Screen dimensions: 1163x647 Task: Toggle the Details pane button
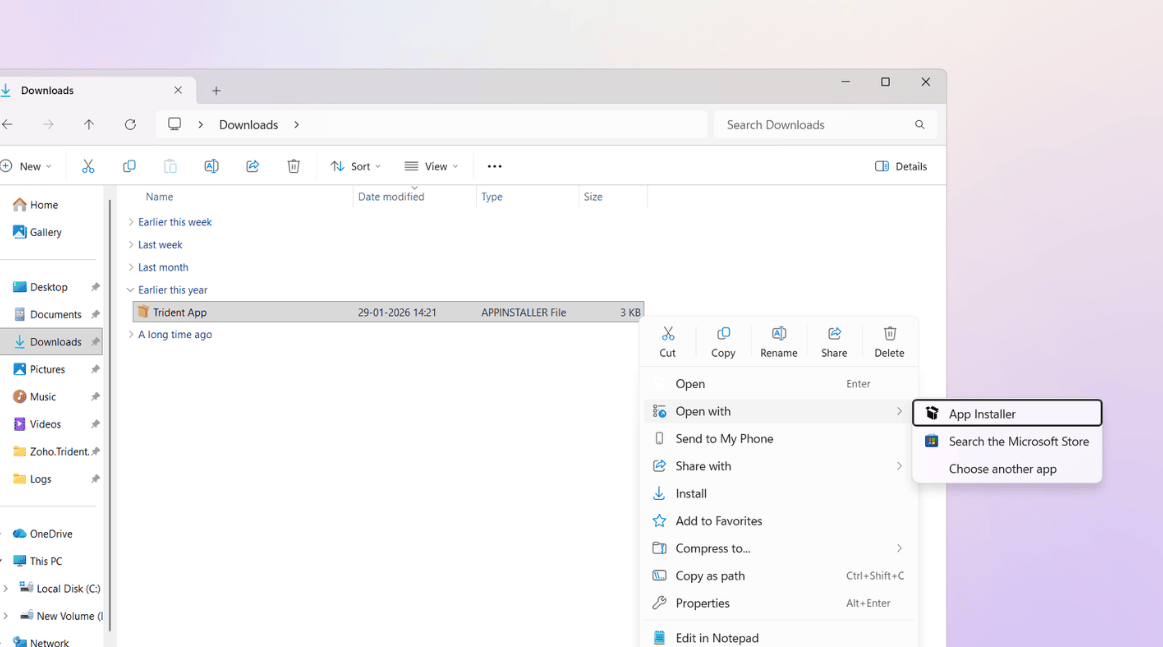[901, 166]
